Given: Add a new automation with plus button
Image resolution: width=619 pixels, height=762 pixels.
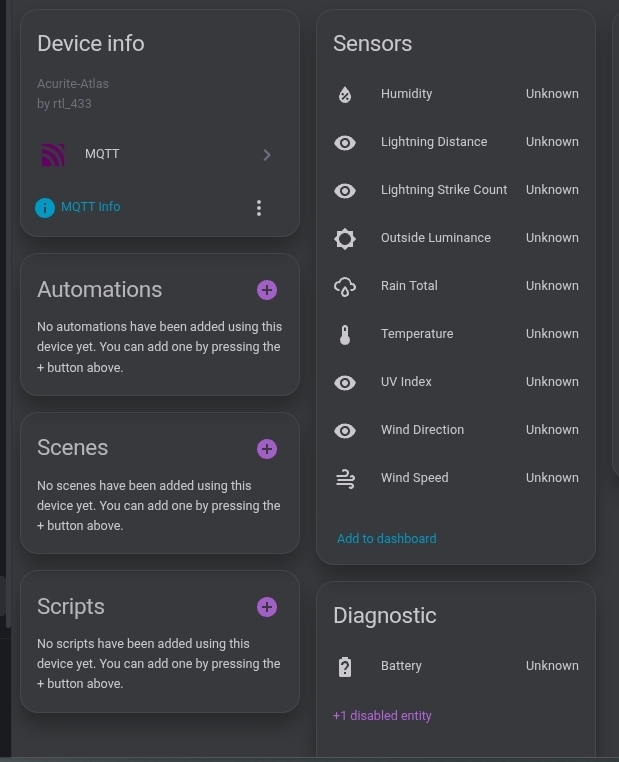Looking at the screenshot, I should tap(267, 290).
